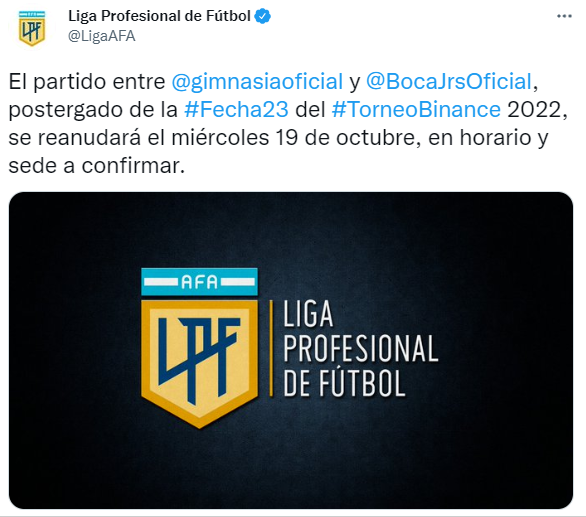586x517 pixels.
Task: Open the @gimnasiaoficial mention
Action: 257,81
